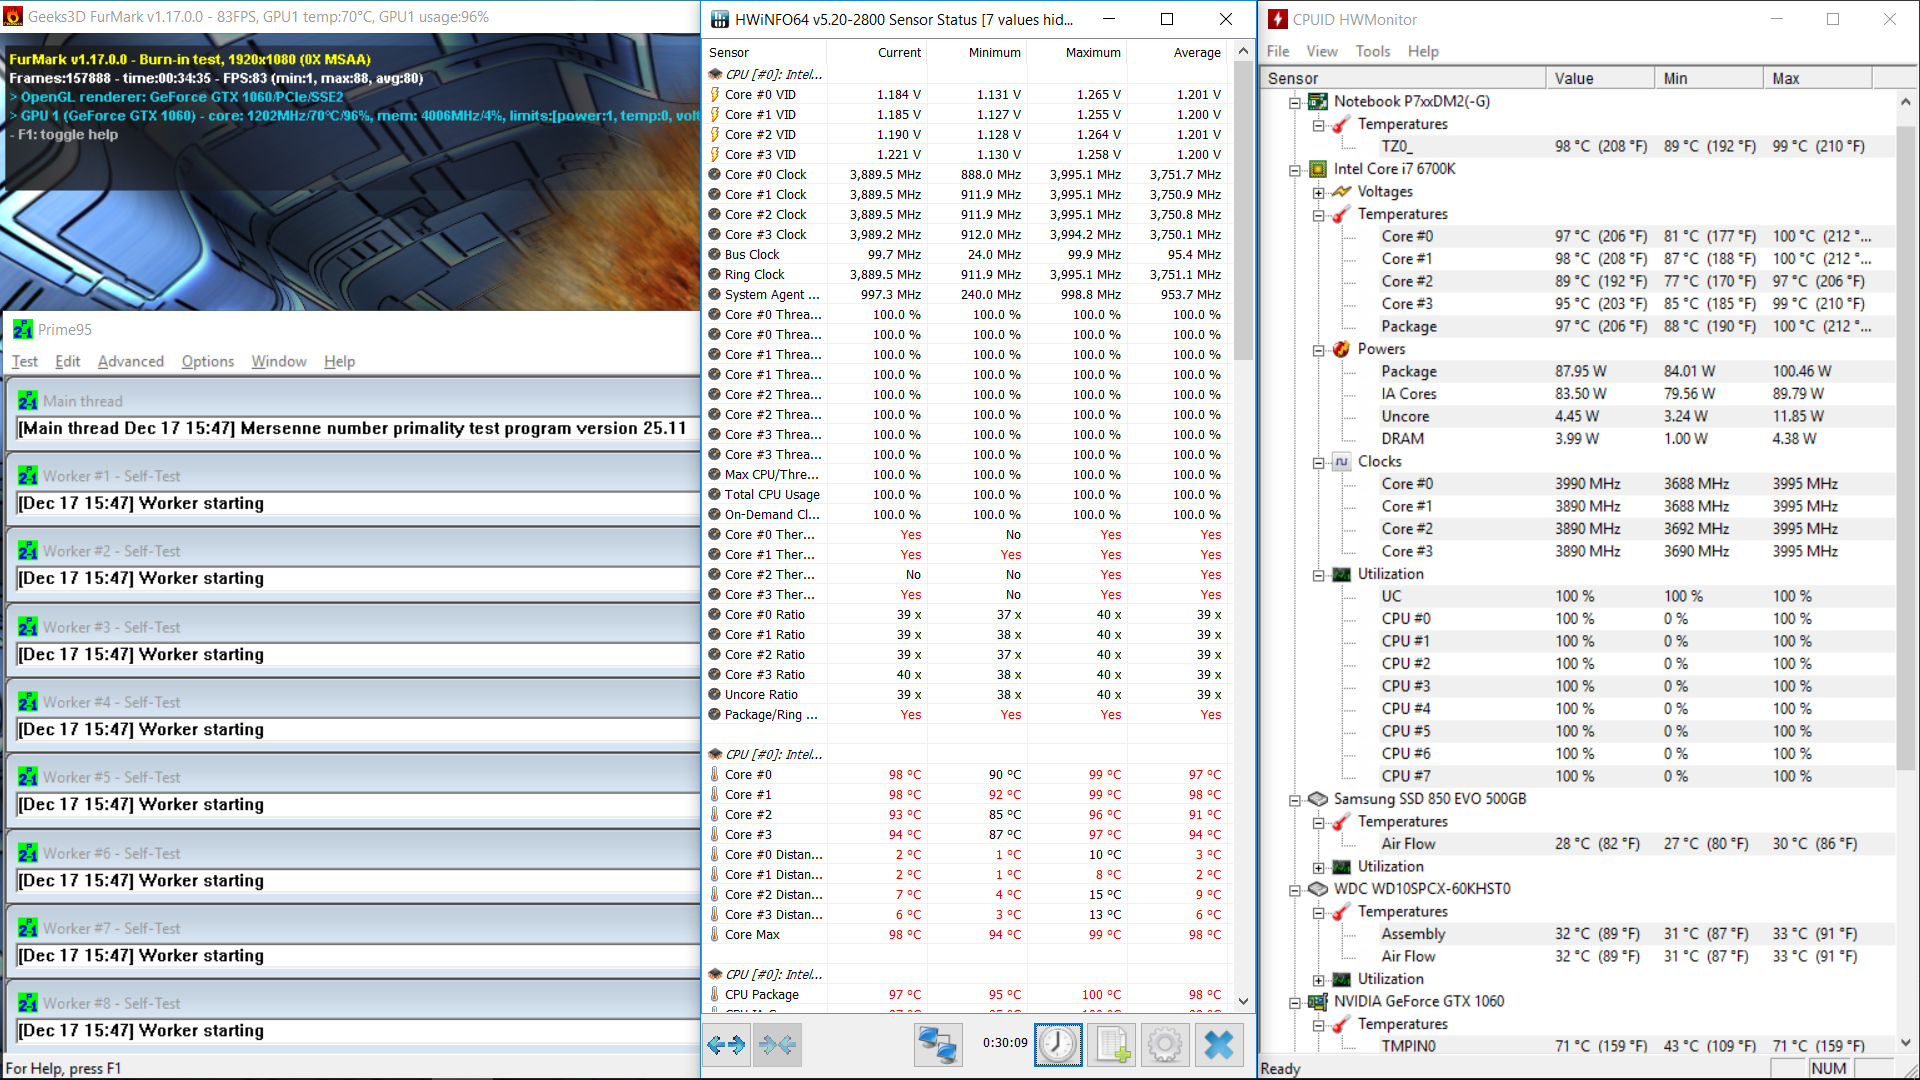1920x1080 pixels.
Task: Click the HWMonitor Sensor column header
Action: tap(1403, 78)
